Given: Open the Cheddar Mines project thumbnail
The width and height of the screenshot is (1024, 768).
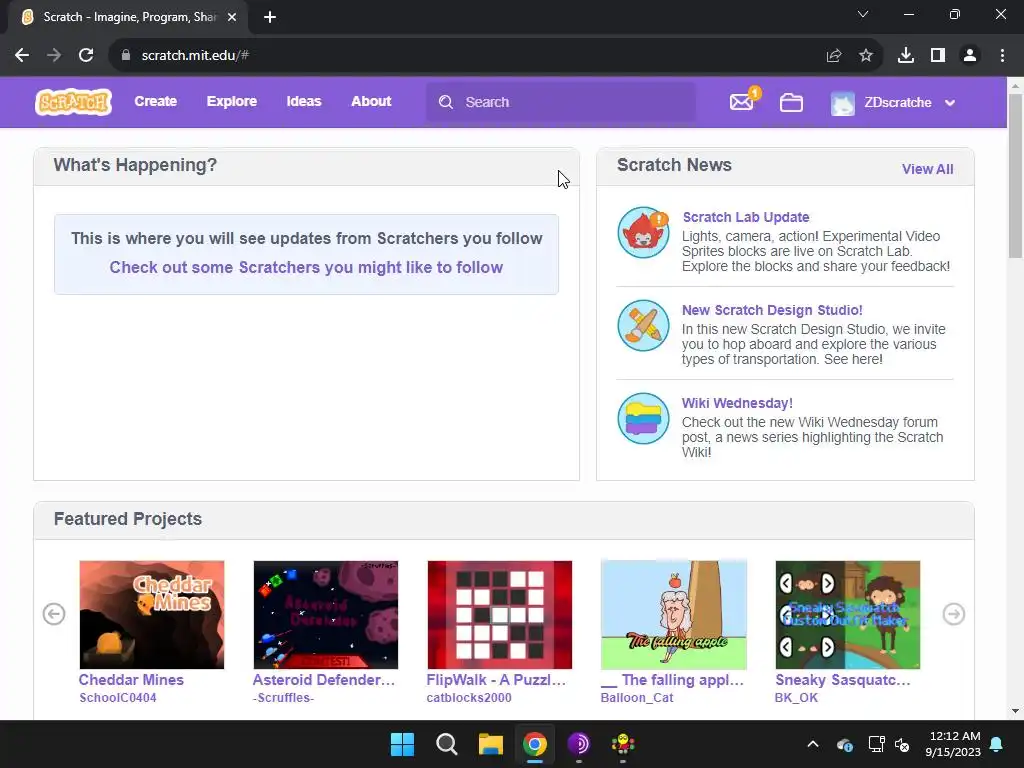Looking at the screenshot, I should pos(152,615).
